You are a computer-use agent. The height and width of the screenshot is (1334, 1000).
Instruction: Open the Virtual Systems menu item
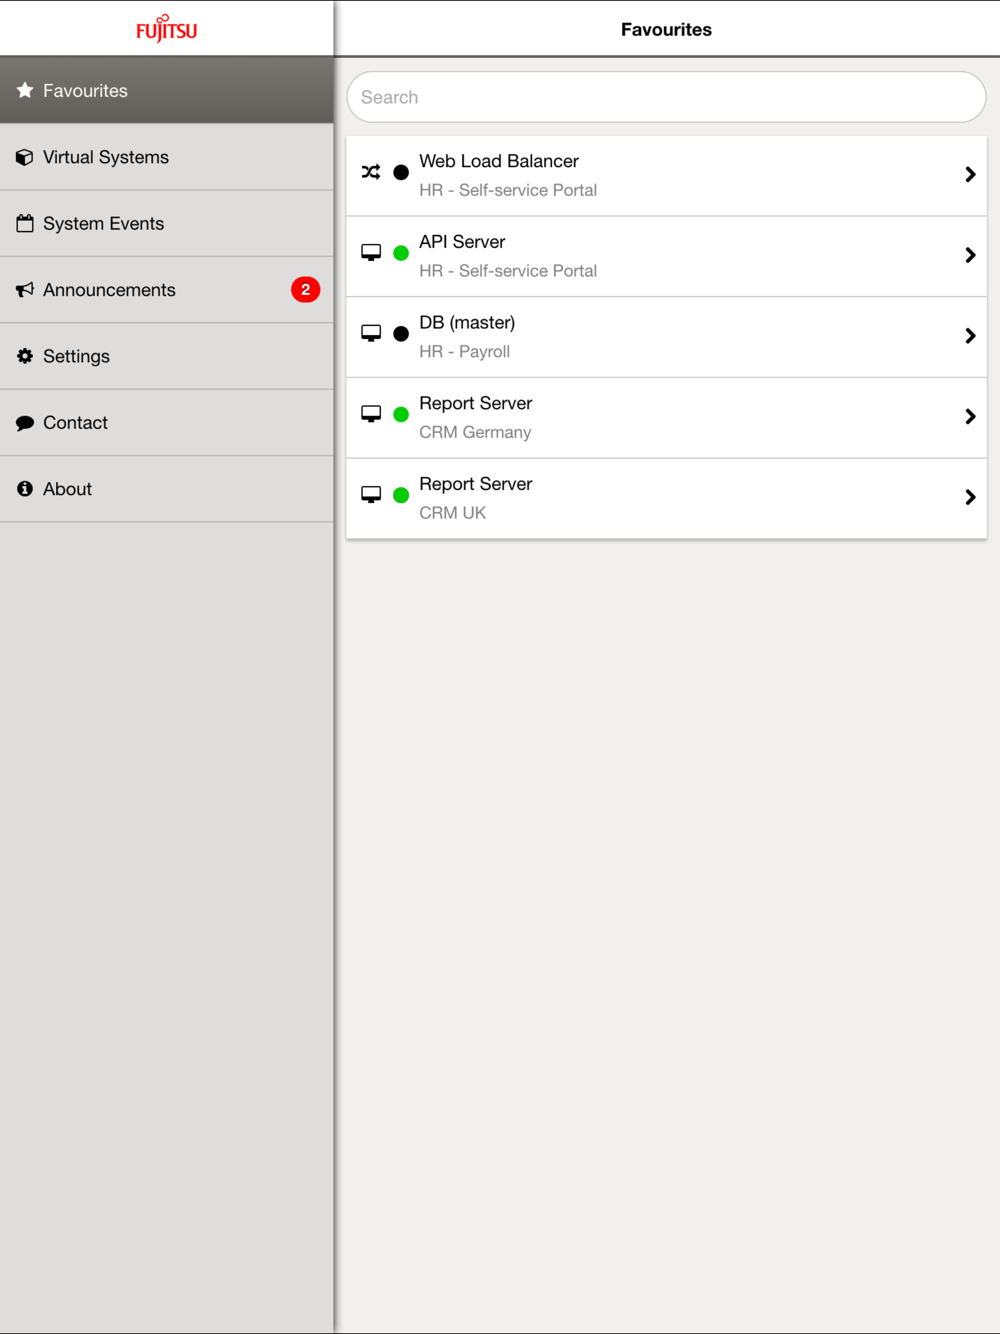click(167, 157)
